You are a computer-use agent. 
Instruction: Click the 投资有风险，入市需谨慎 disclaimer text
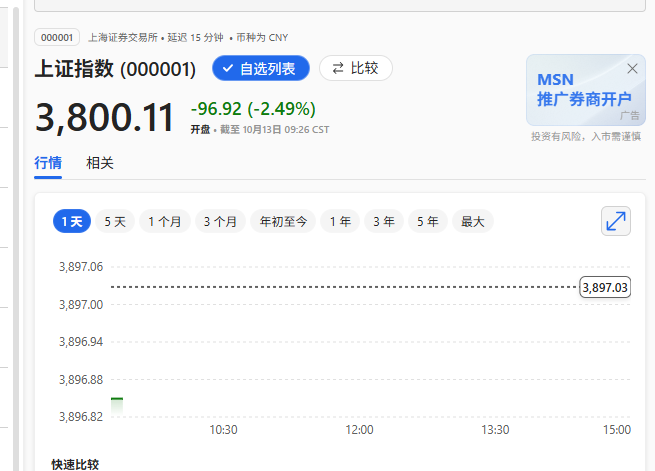[x=586, y=137]
